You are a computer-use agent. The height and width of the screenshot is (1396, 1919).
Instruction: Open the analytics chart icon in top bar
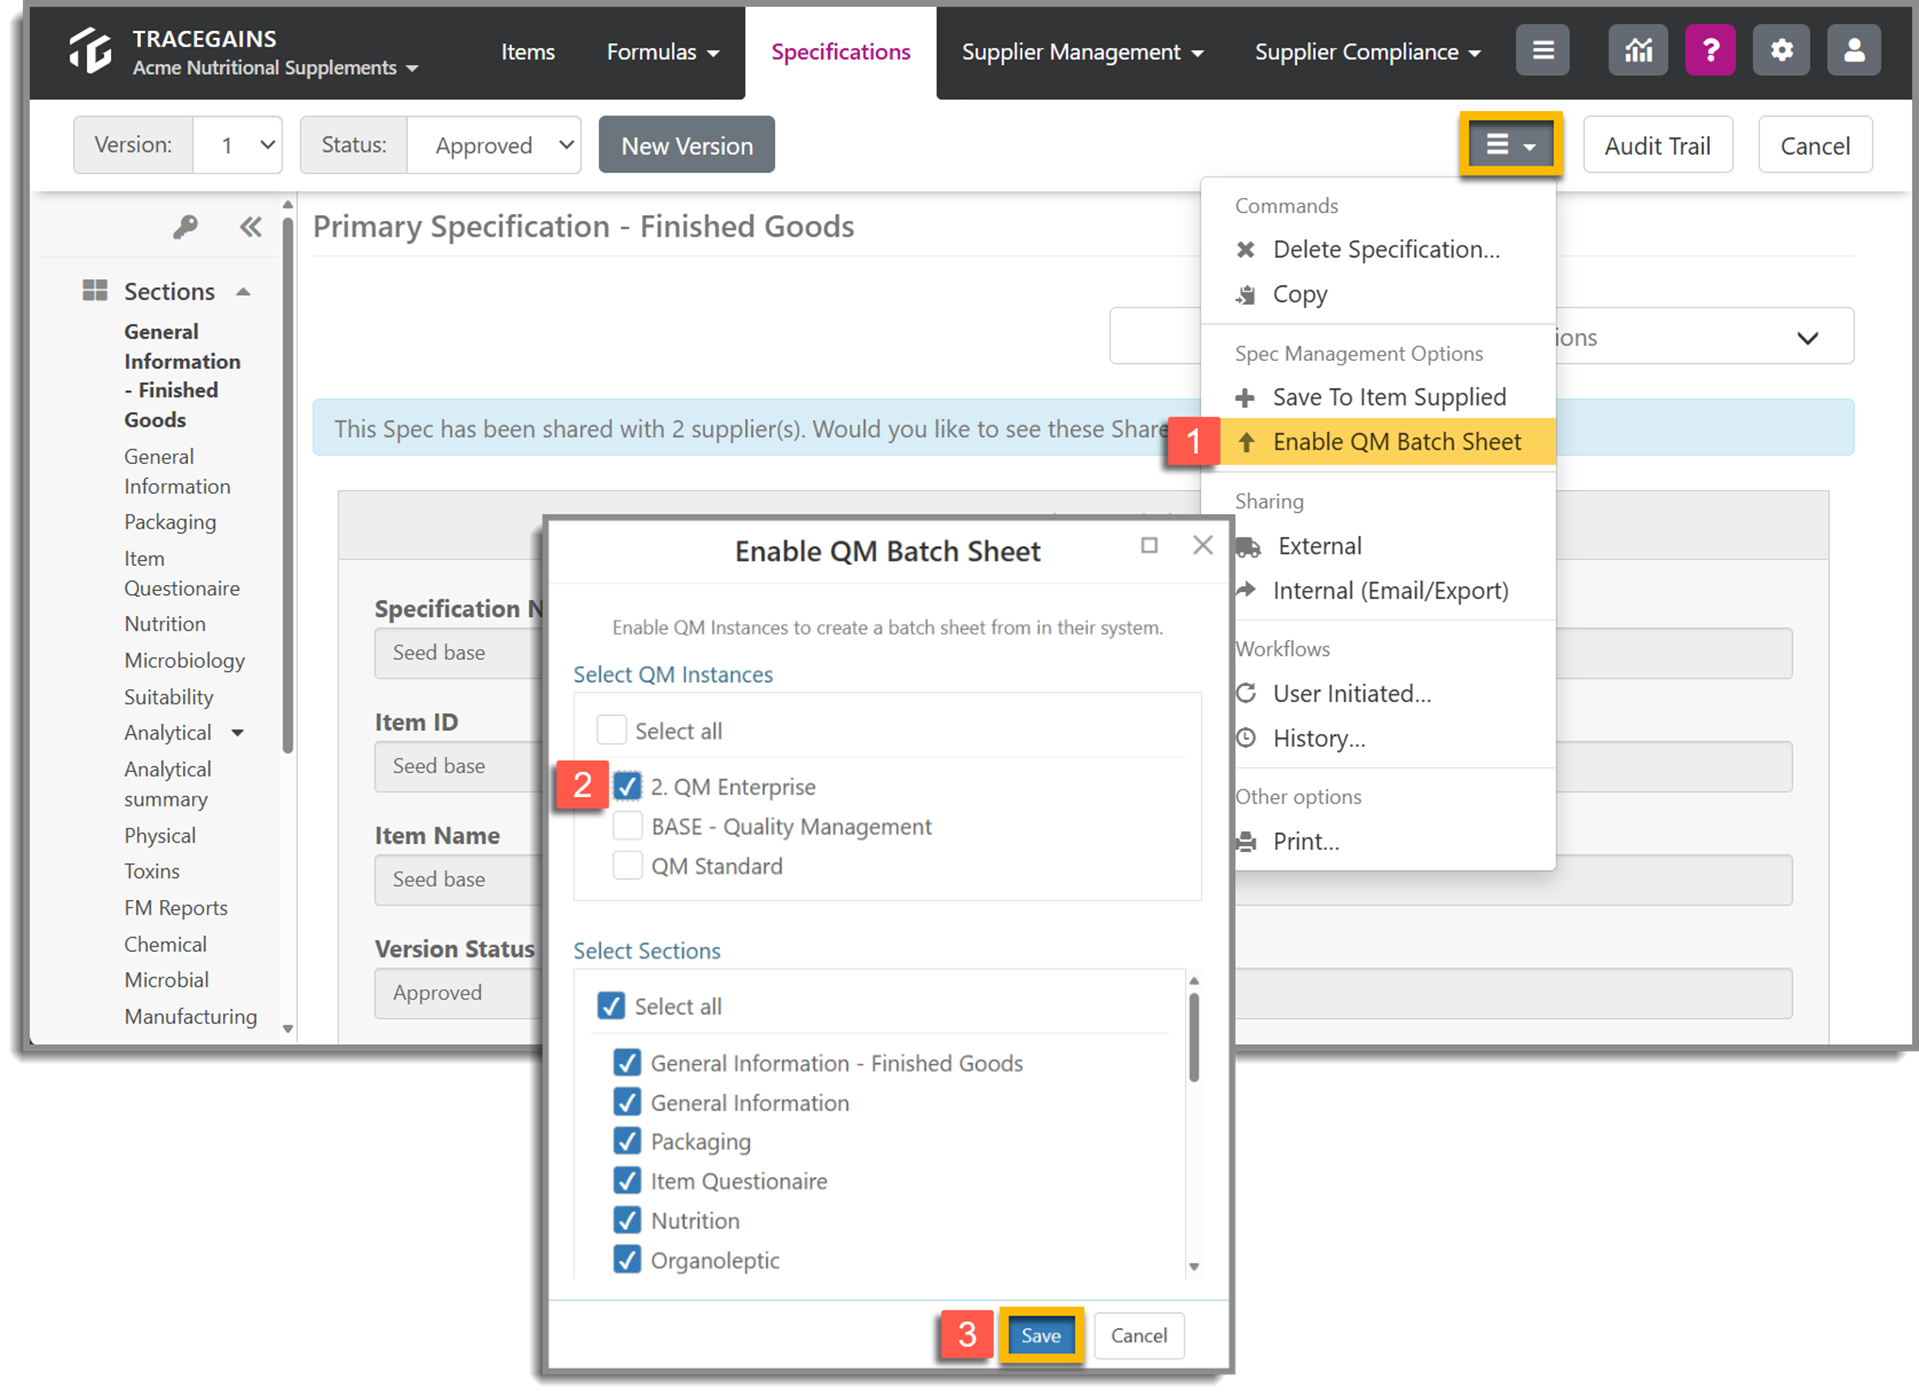1637,49
